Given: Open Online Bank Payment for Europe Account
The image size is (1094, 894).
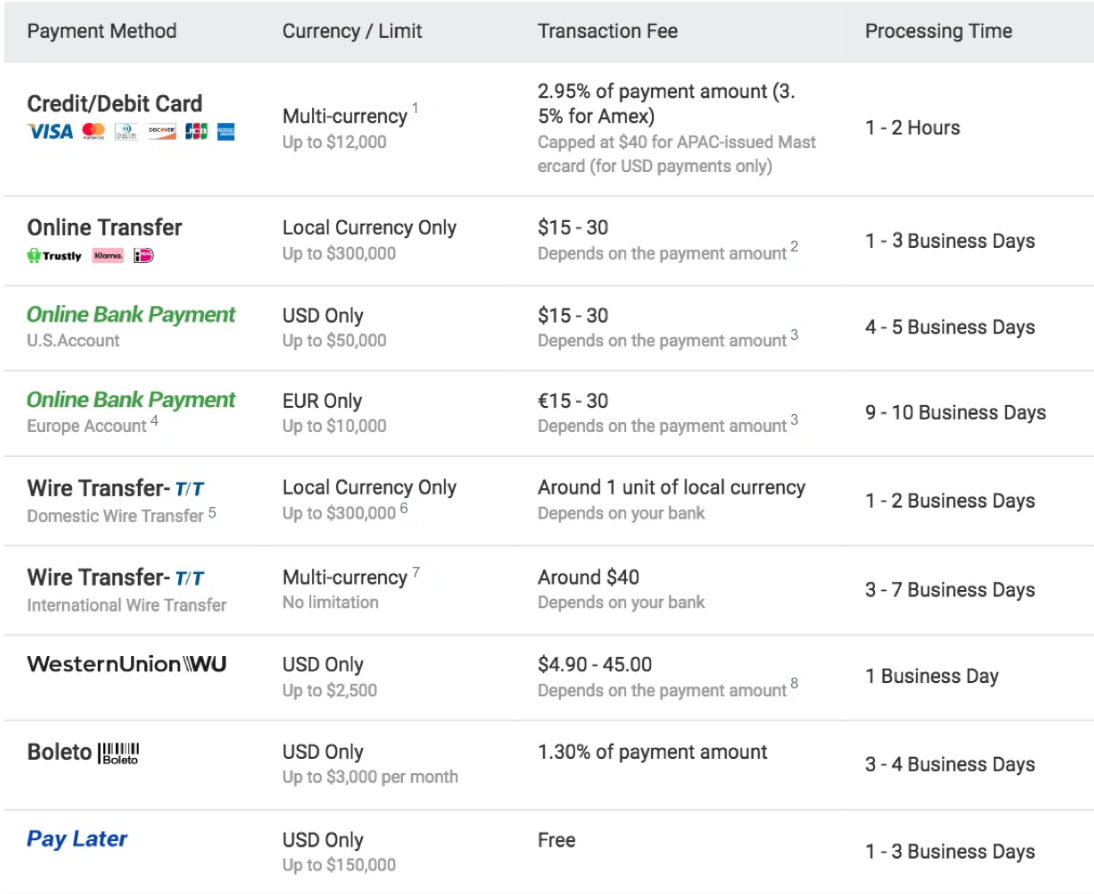Looking at the screenshot, I should pos(130,400).
